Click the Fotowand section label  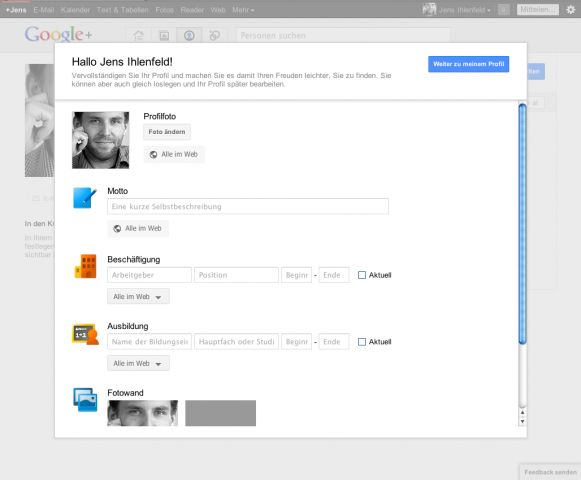tap(125, 393)
